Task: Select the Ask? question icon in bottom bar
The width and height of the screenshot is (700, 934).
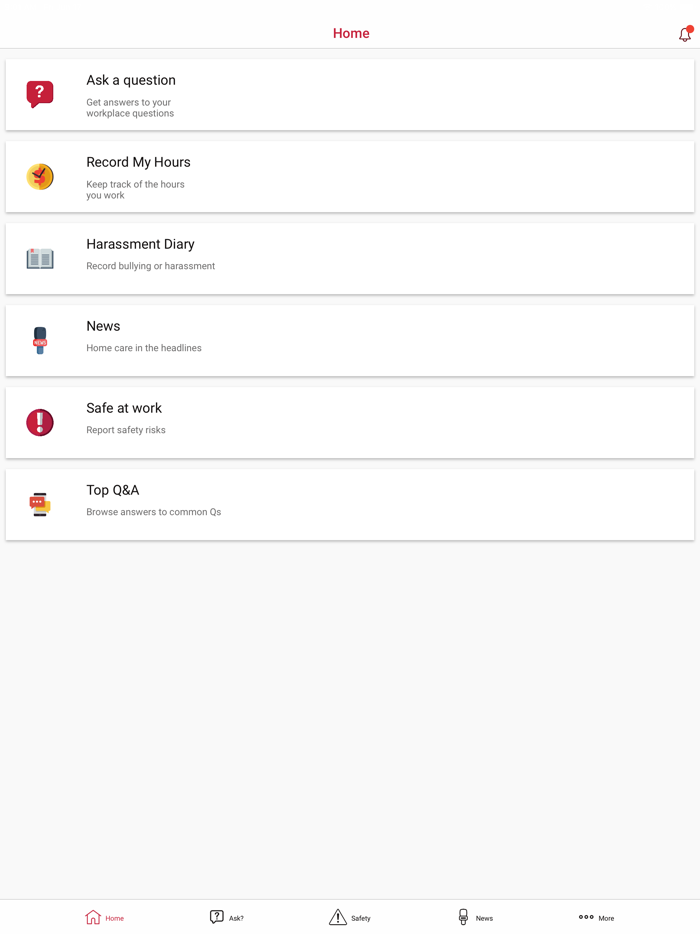Action: click(216, 916)
